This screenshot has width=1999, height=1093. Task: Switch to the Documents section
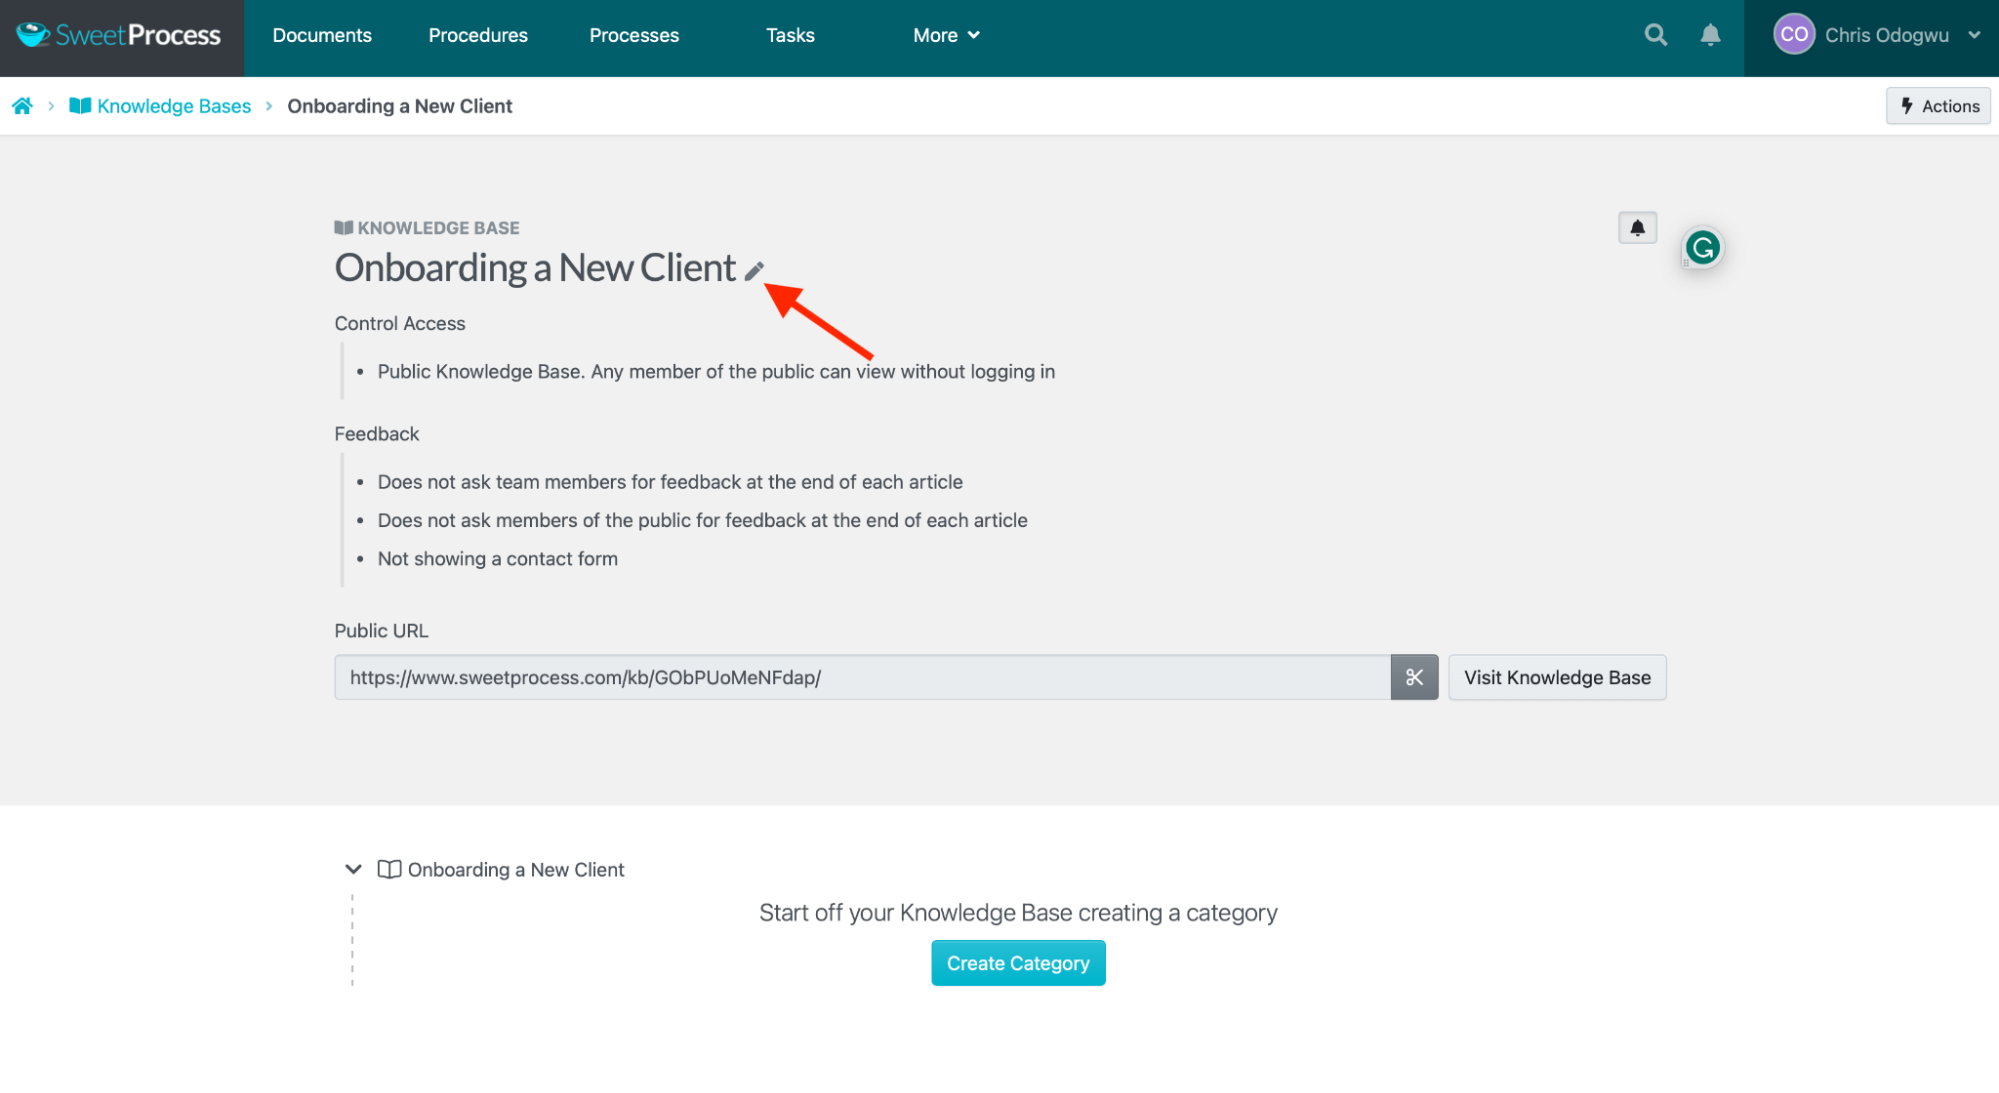pos(321,35)
